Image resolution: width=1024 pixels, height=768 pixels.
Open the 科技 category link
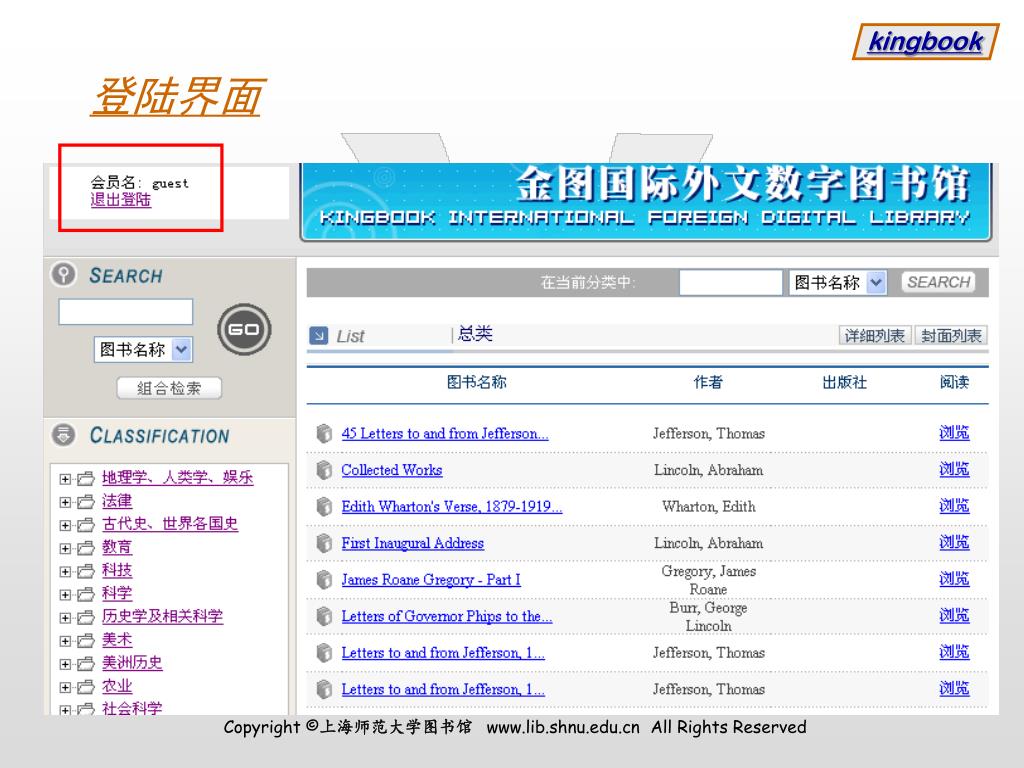(117, 570)
